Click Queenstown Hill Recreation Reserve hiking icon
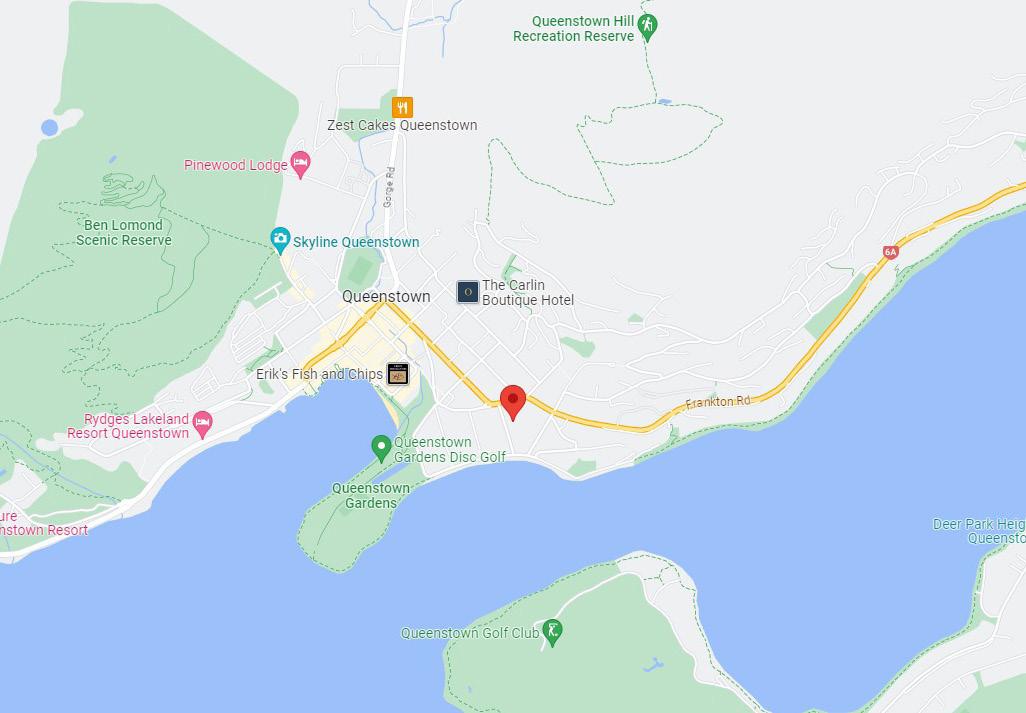Image resolution: width=1026 pixels, height=713 pixels. 648,27
